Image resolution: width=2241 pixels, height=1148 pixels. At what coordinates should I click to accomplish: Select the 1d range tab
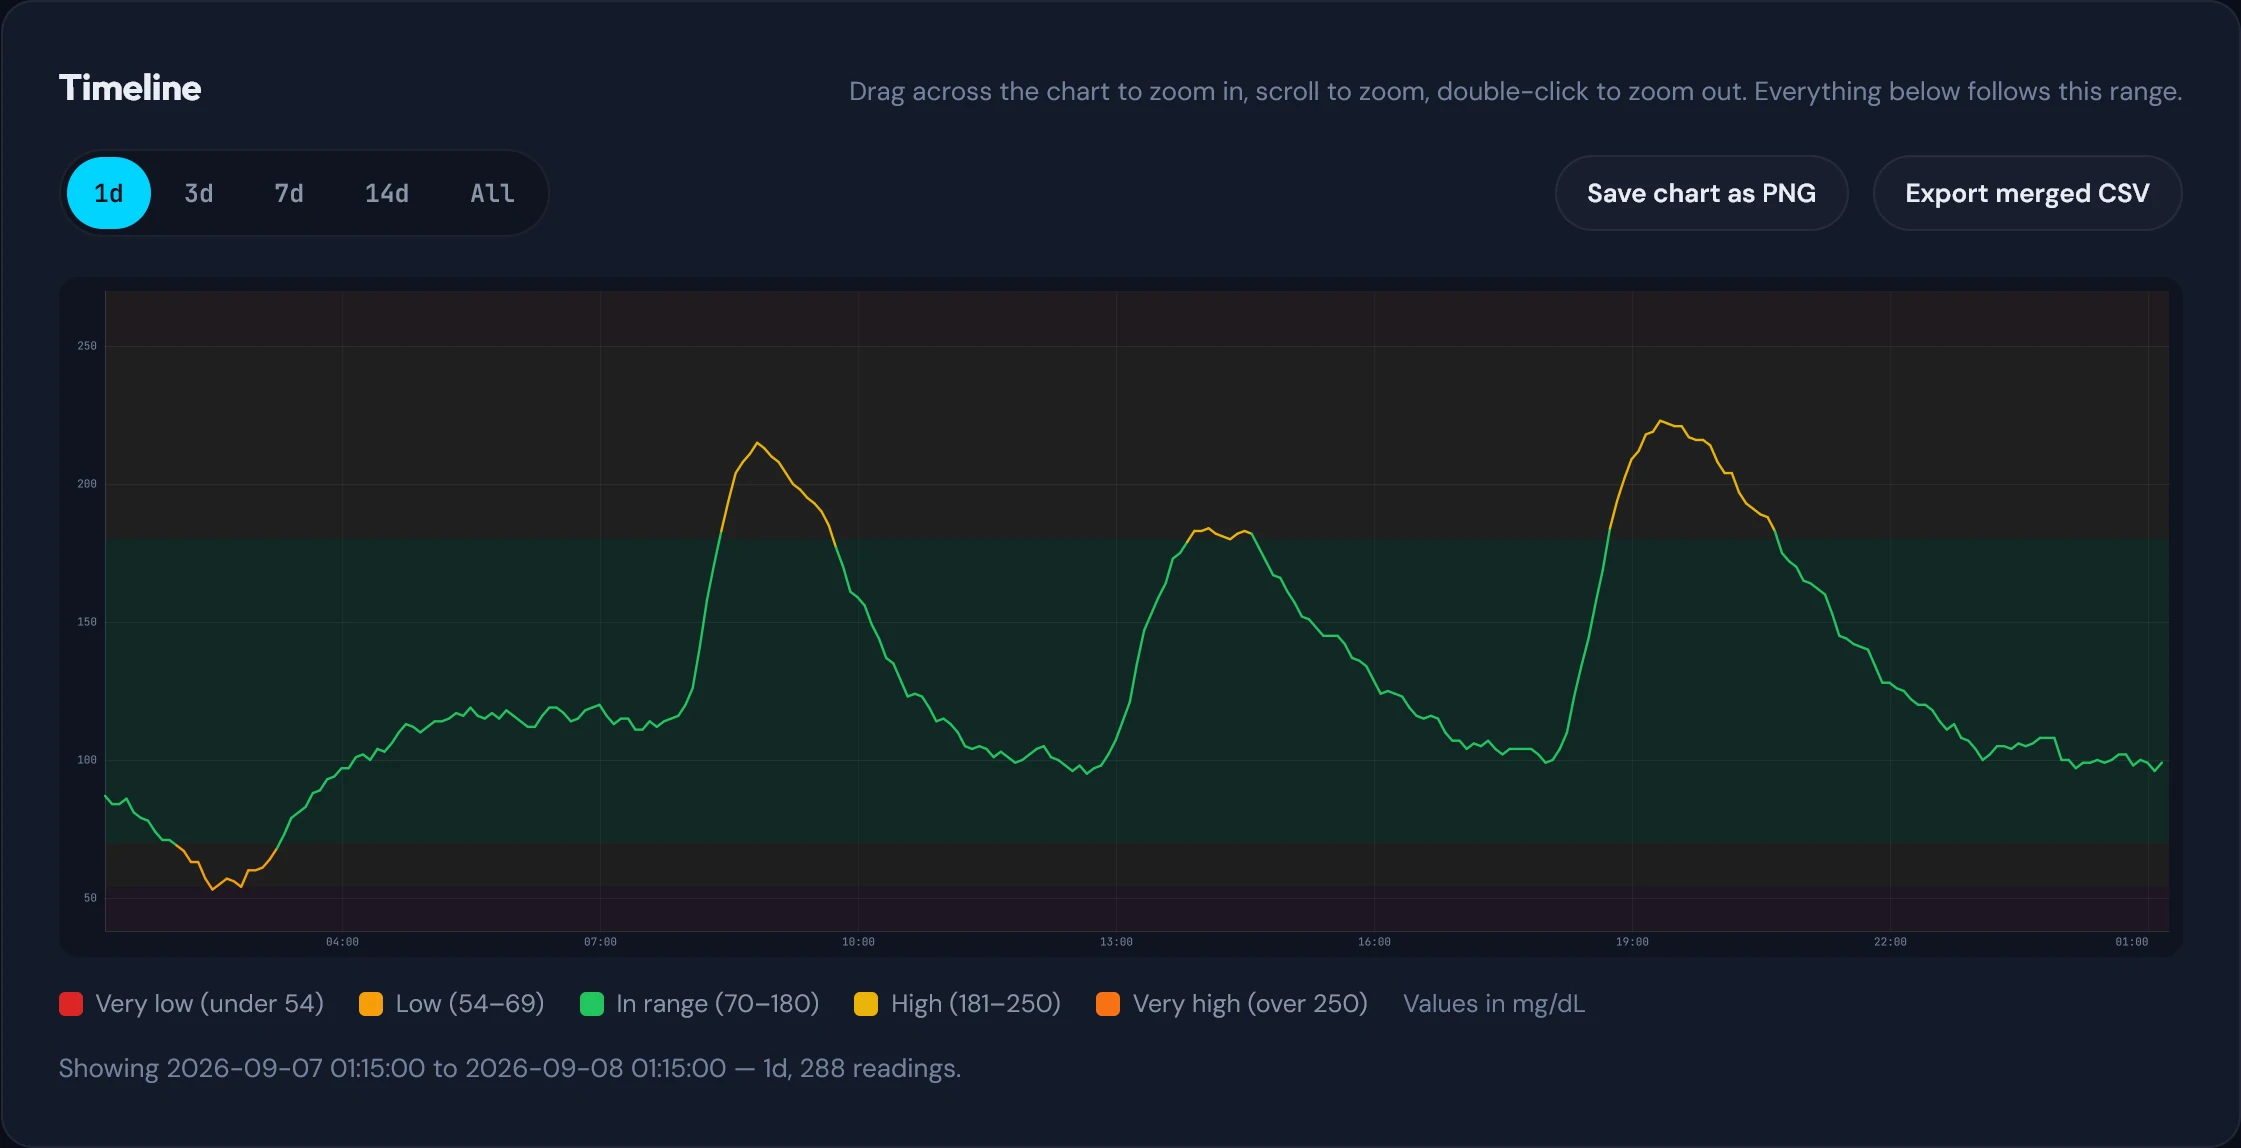point(108,193)
